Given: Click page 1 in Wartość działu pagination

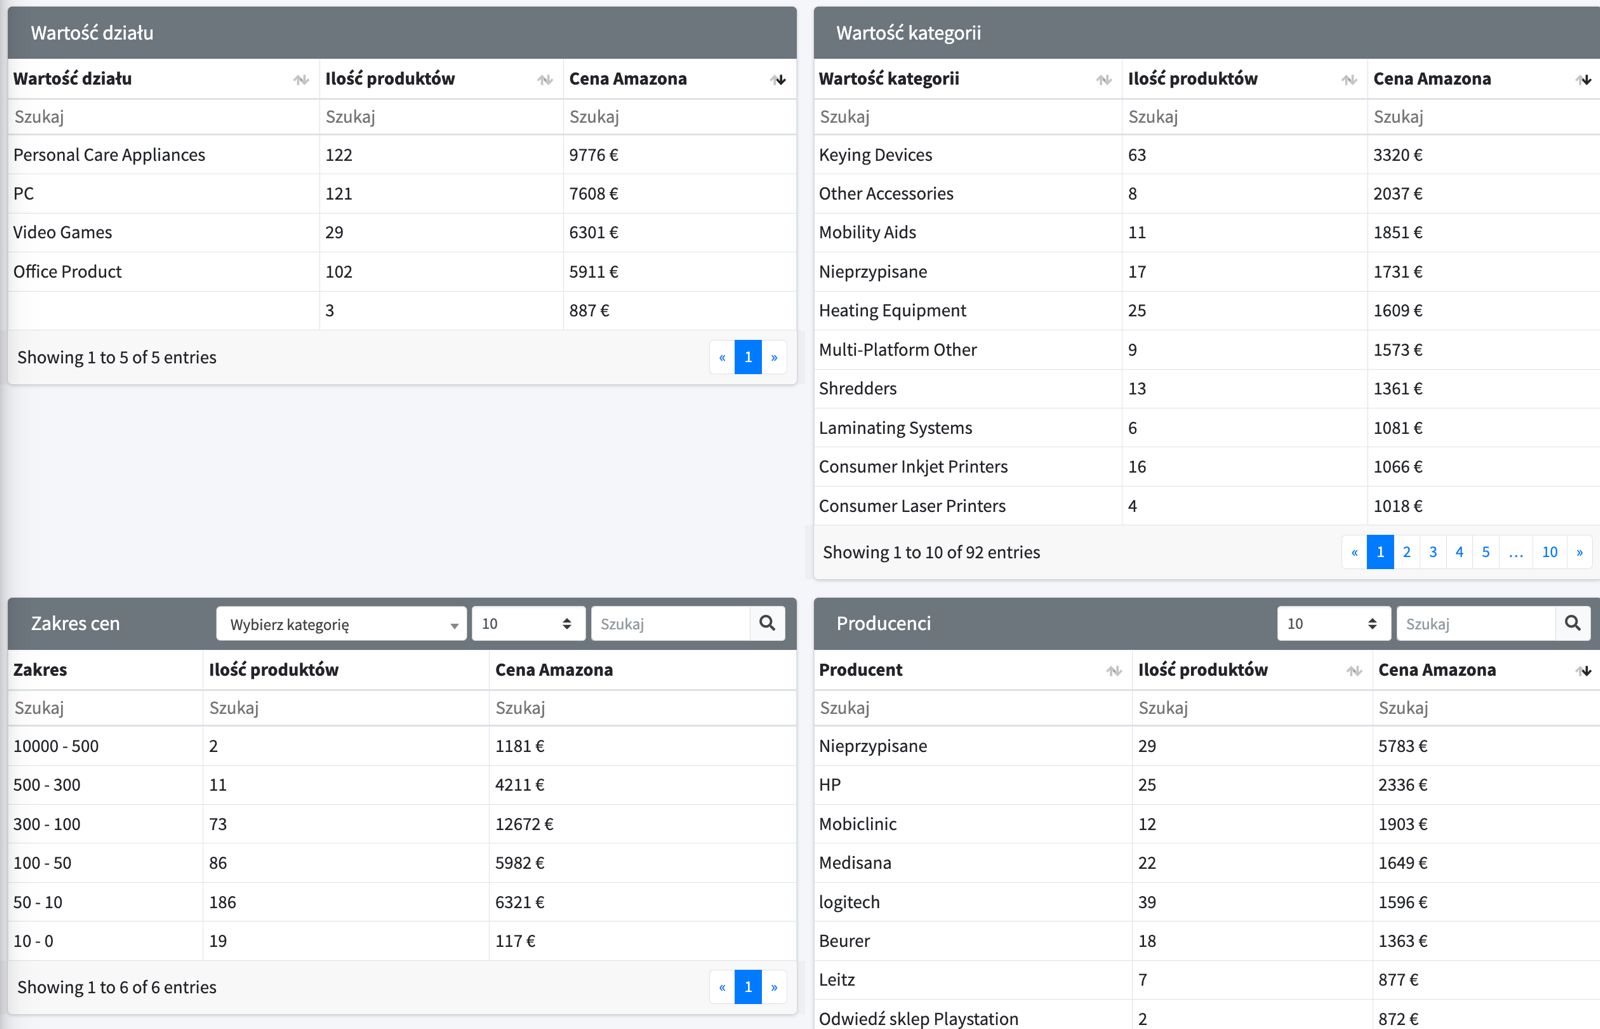Looking at the screenshot, I should [748, 357].
